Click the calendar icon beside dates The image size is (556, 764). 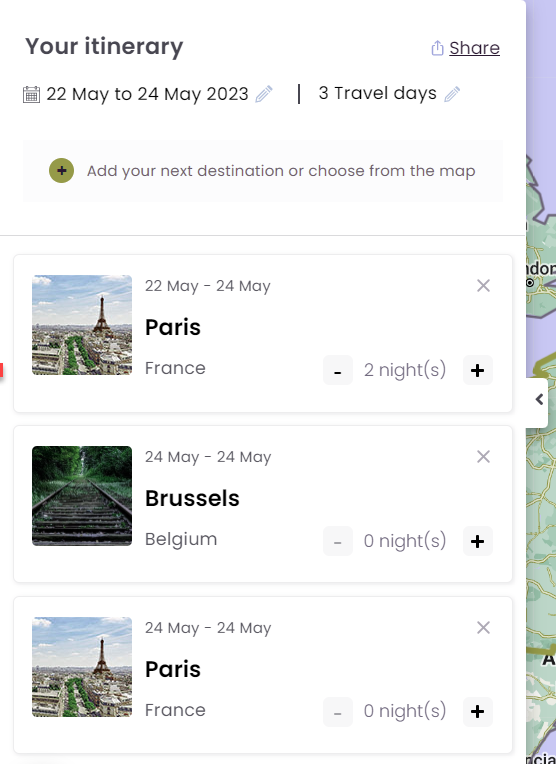(31, 94)
